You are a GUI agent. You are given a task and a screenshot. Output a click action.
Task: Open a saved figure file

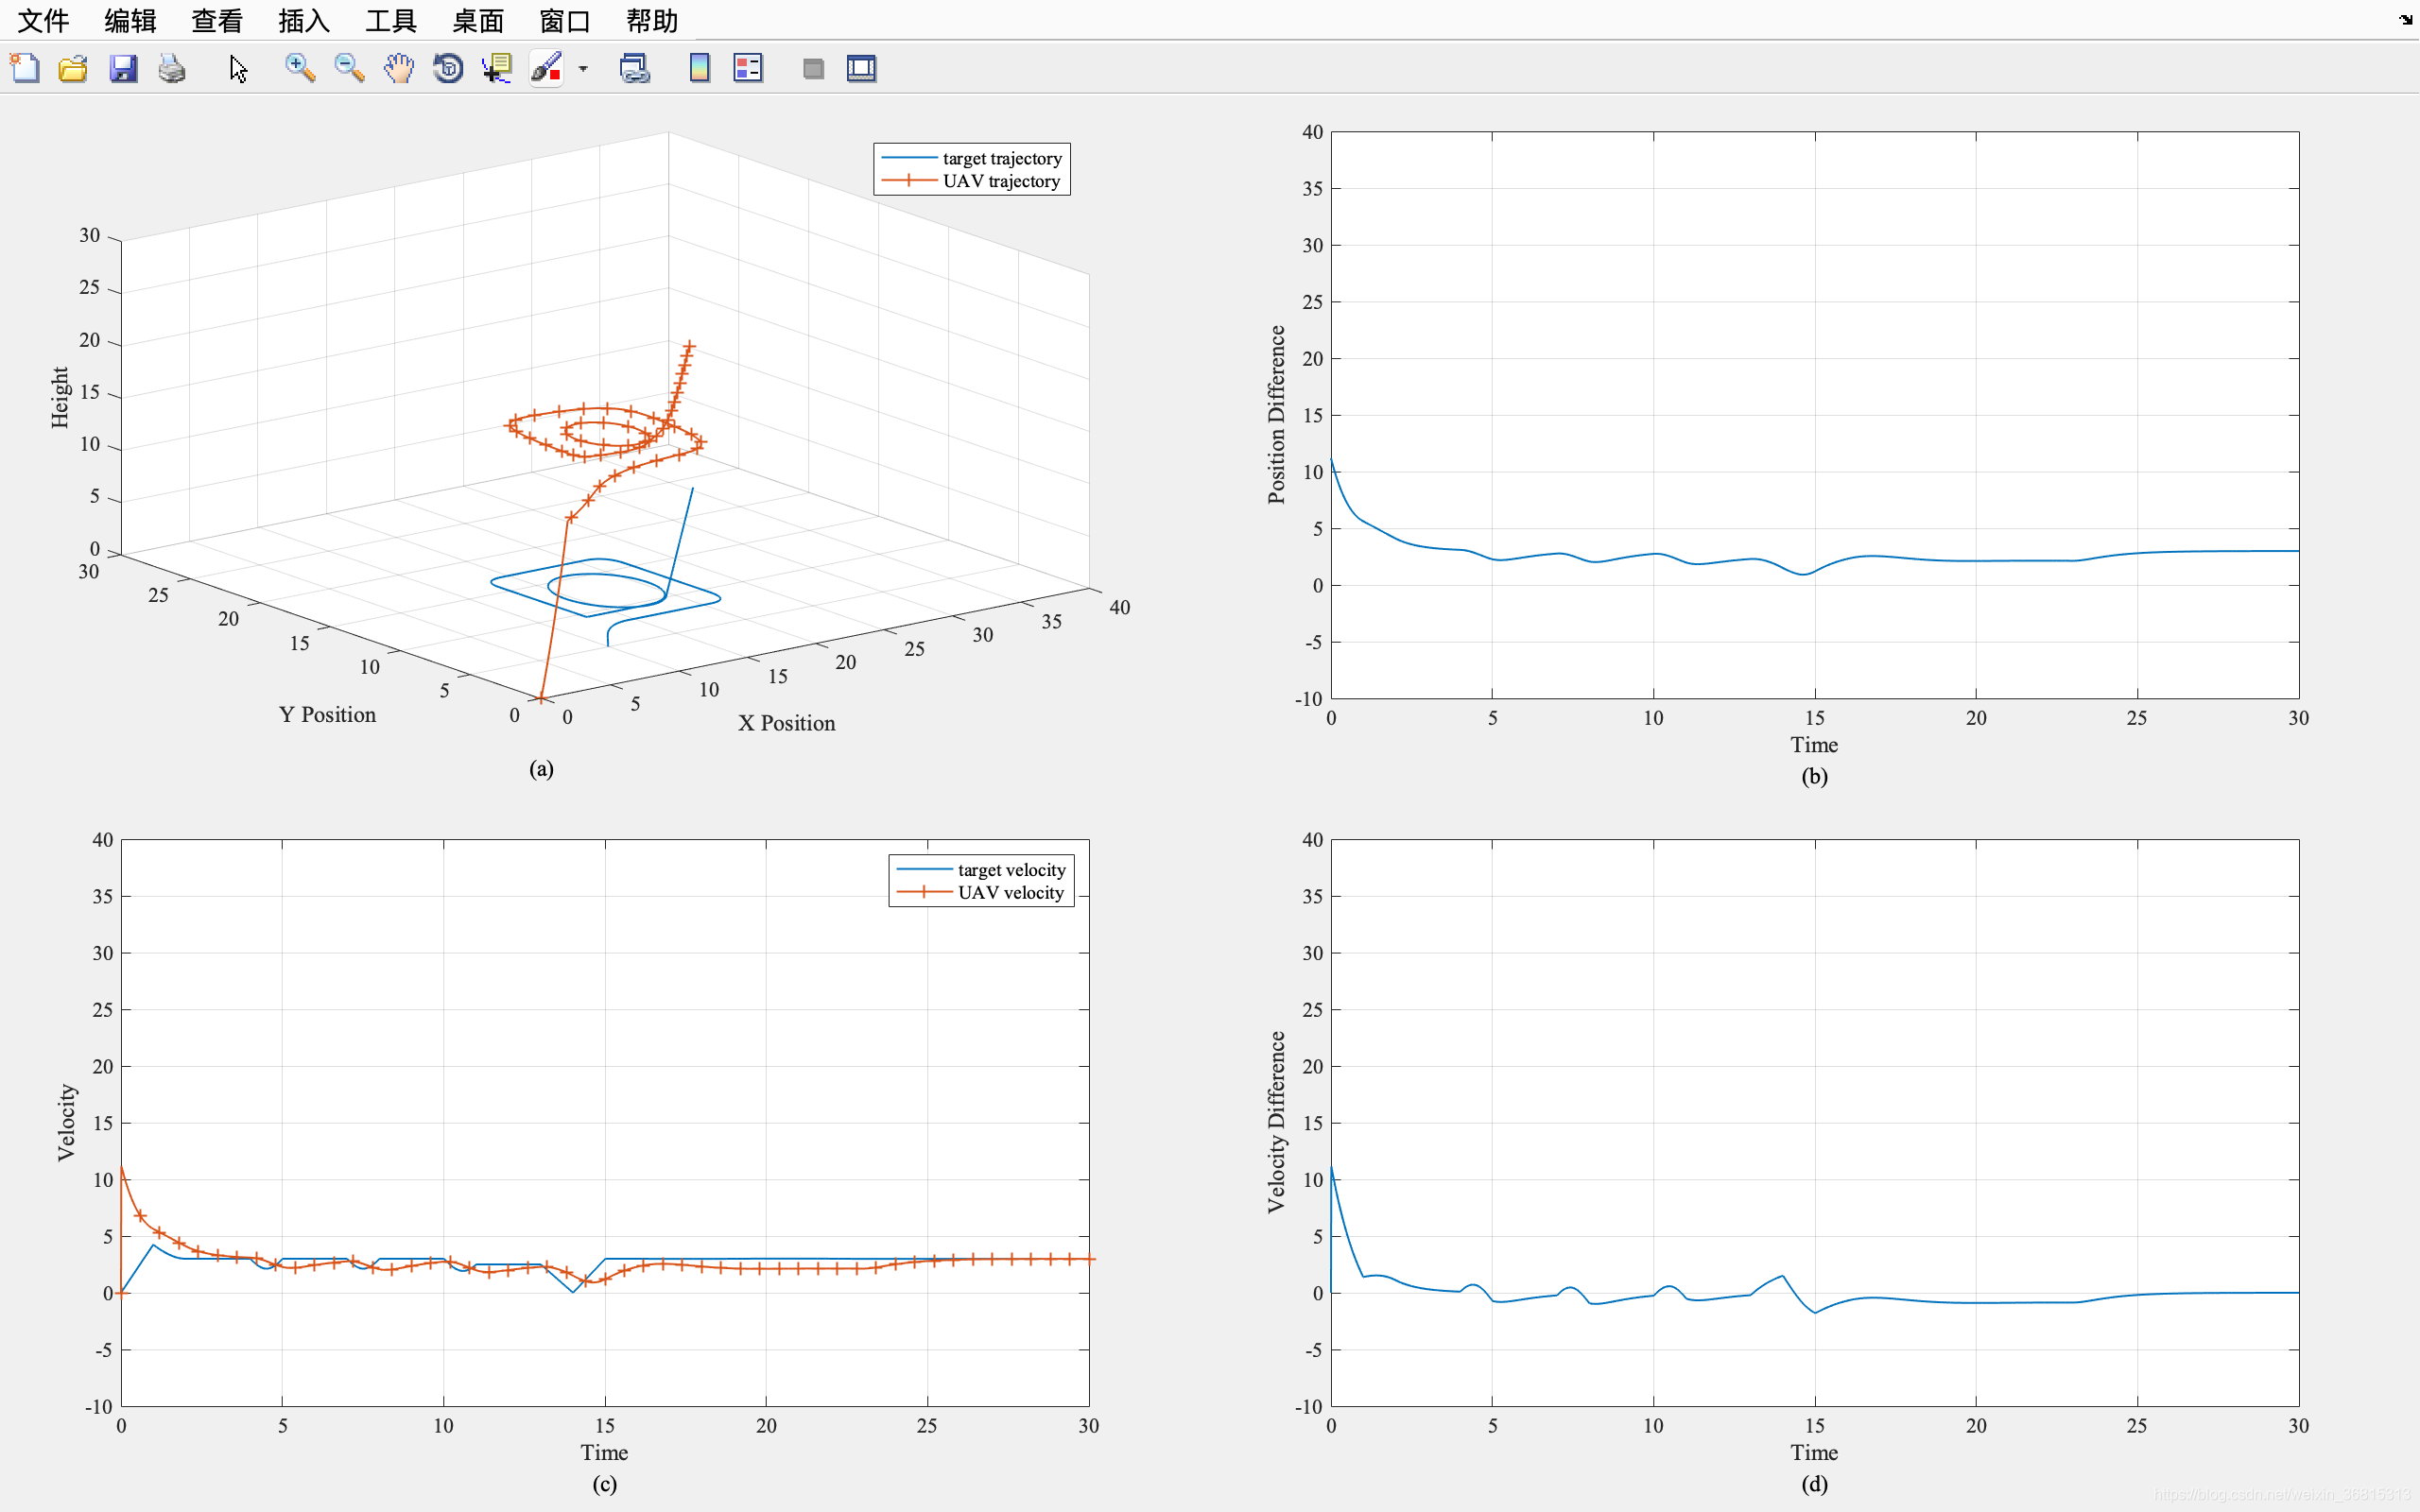pyautogui.click(x=72, y=68)
